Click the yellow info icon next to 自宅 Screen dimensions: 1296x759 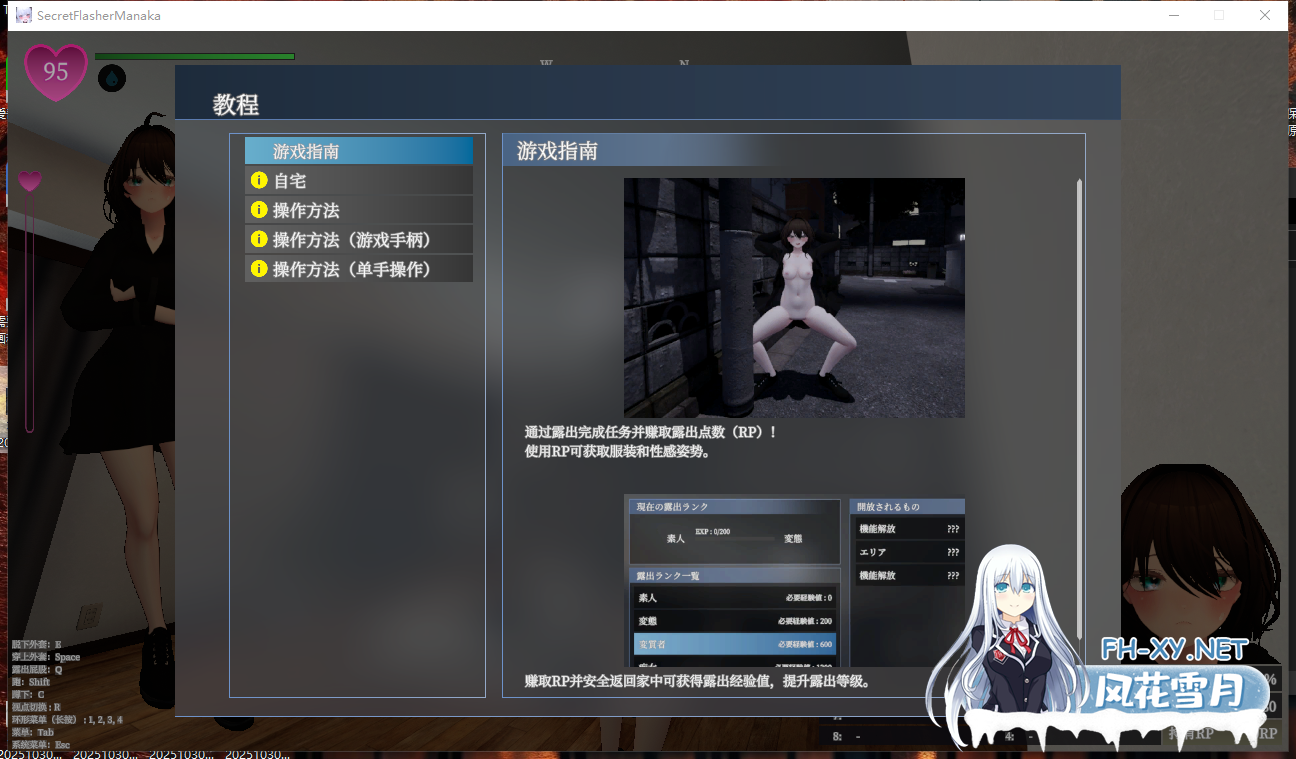click(261, 180)
